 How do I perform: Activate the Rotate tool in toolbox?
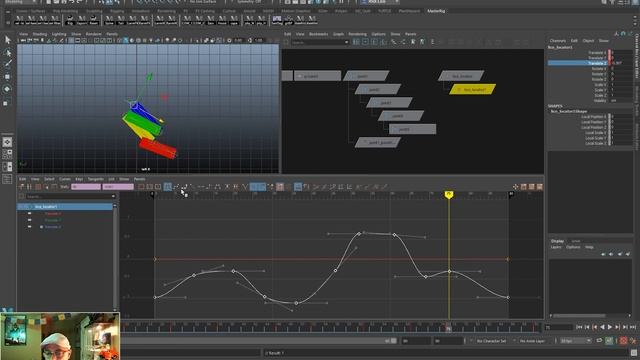7,89
